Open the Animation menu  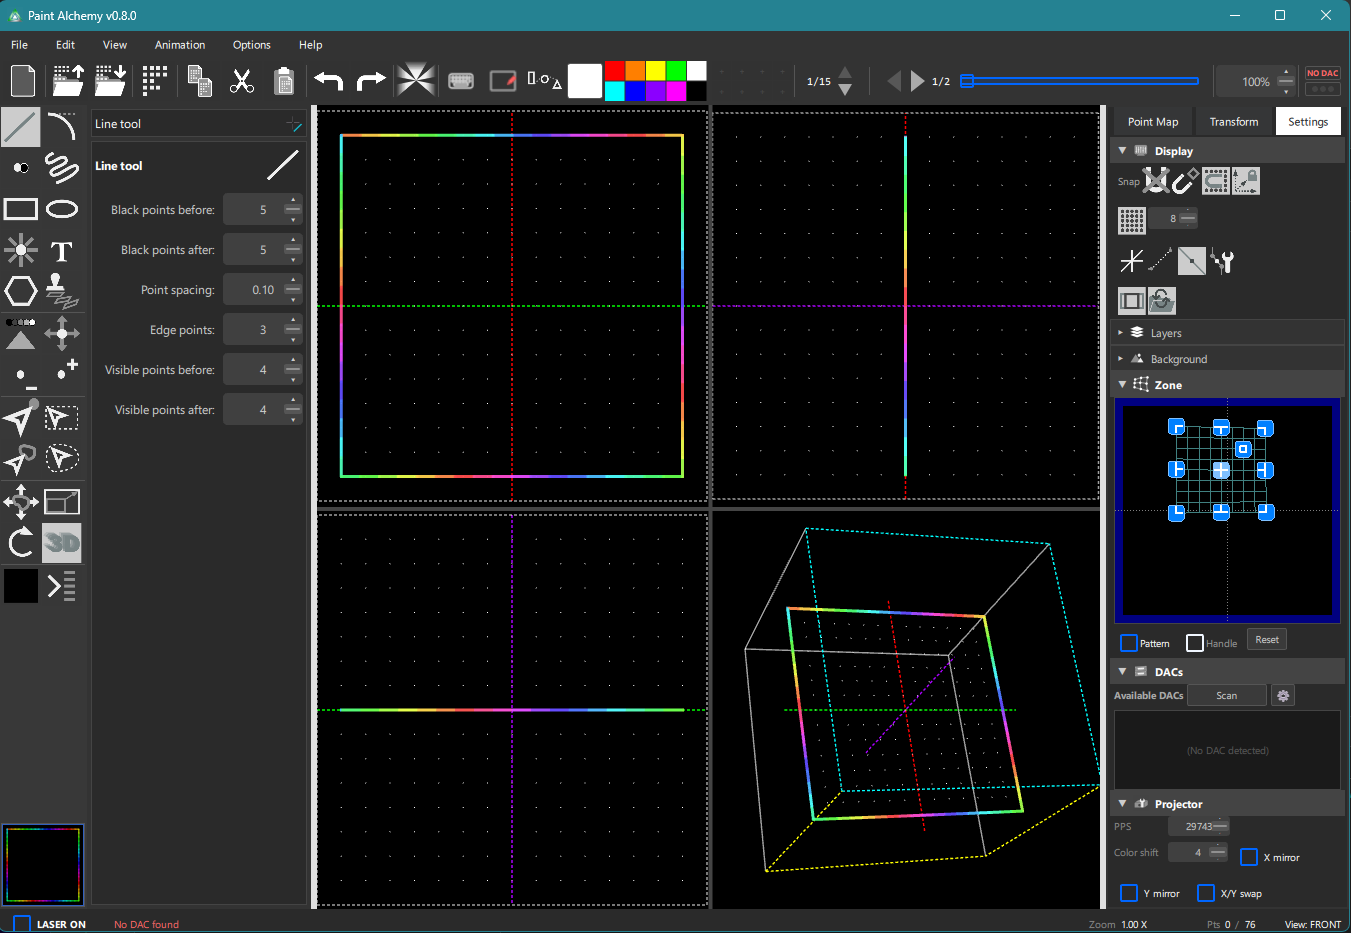pyautogui.click(x=180, y=45)
